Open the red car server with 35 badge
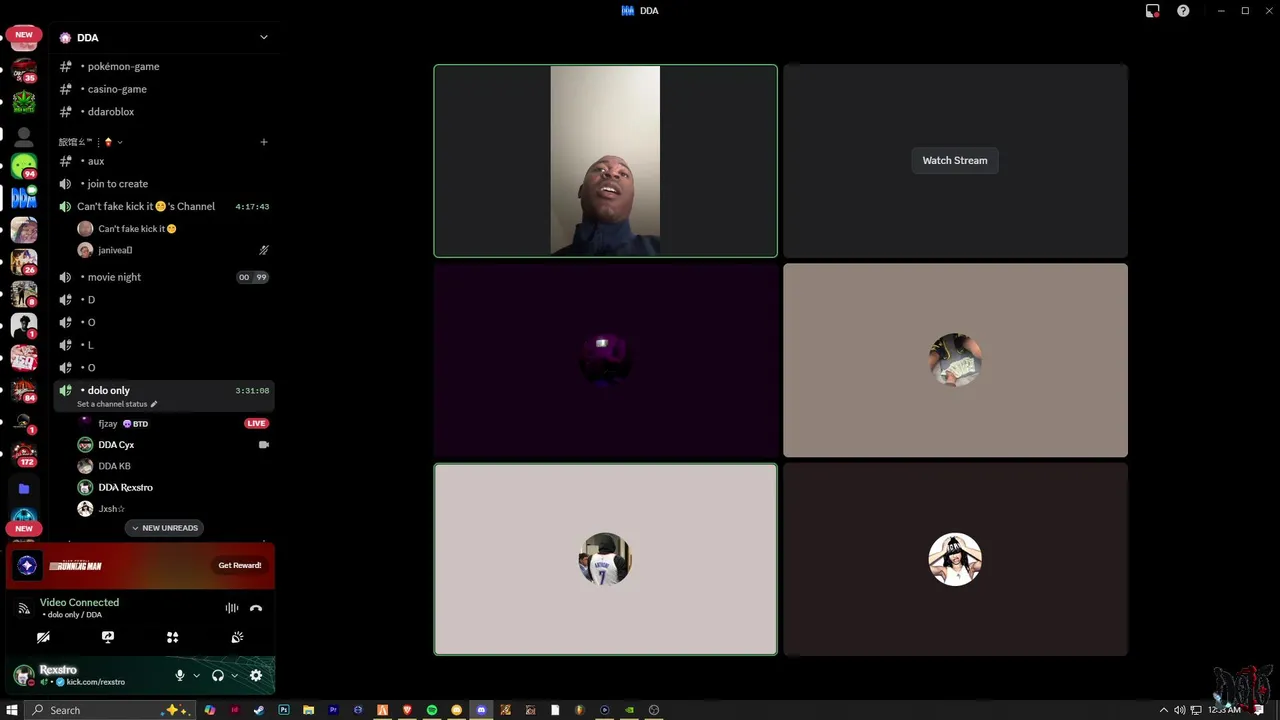The width and height of the screenshot is (1280, 720). 24,70
